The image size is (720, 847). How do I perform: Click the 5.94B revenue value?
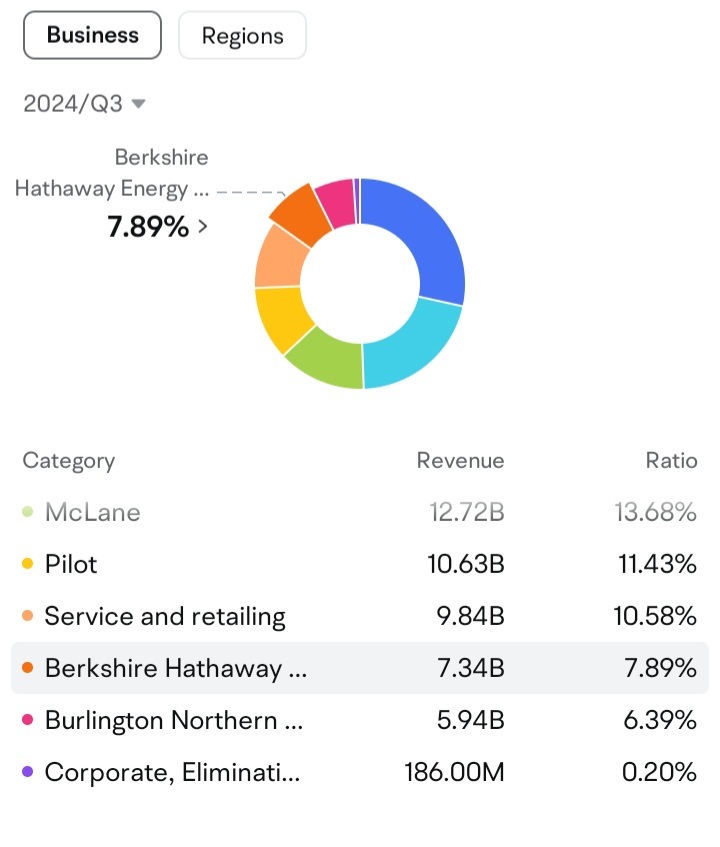click(470, 720)
